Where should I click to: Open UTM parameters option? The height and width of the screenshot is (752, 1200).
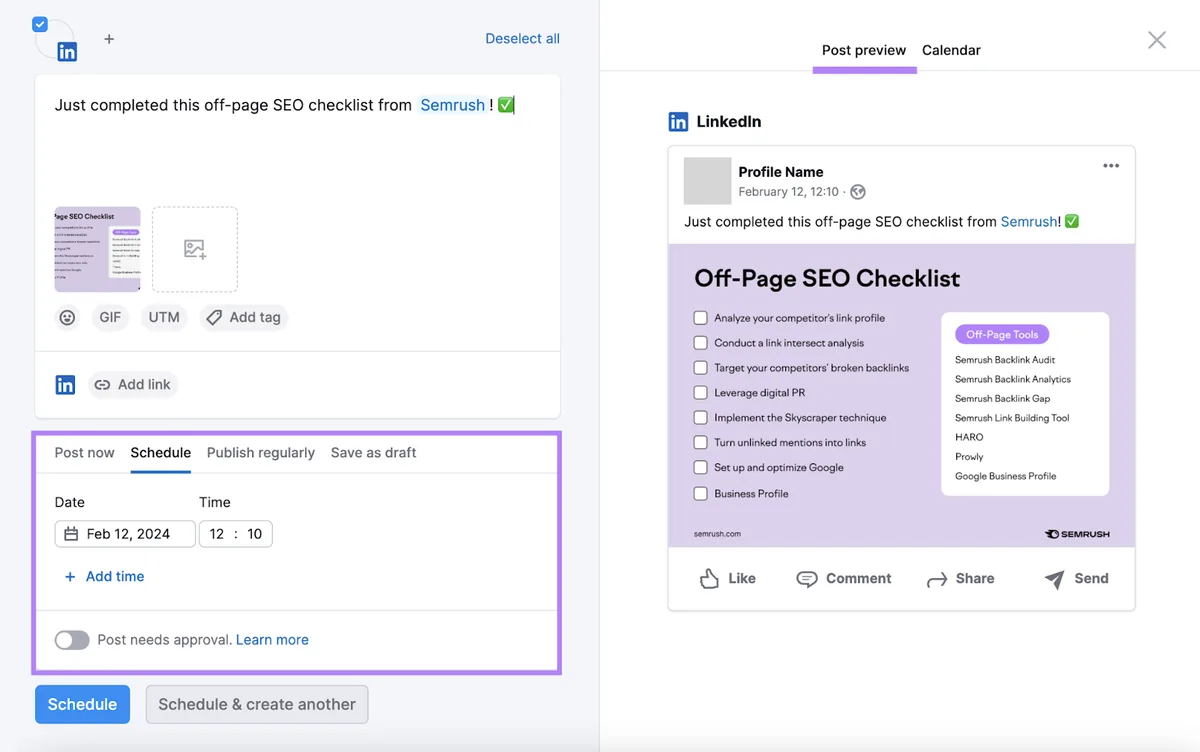[164, 317]
